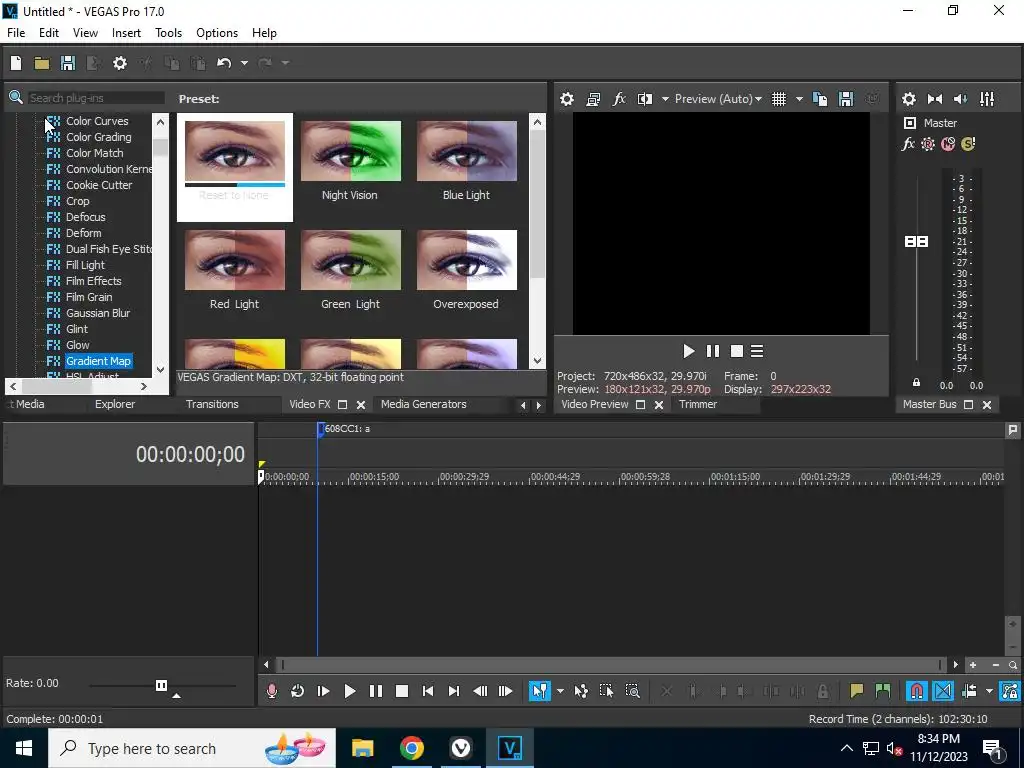
Task: Open Master Bus audio properties gear
Action: 908,99
